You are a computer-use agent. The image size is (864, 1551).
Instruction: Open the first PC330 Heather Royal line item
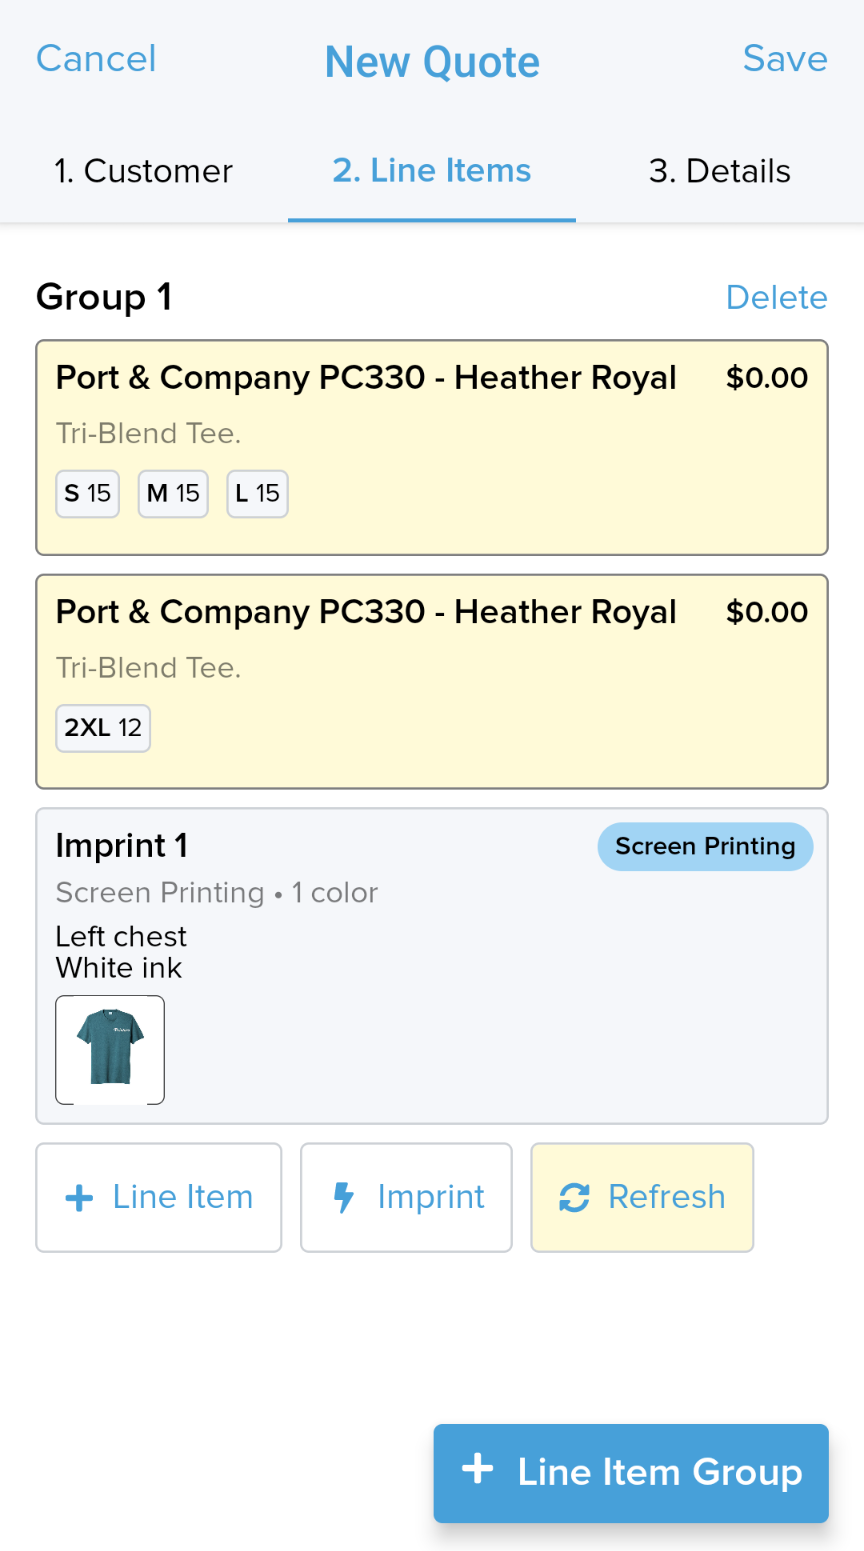click(432, 448)
